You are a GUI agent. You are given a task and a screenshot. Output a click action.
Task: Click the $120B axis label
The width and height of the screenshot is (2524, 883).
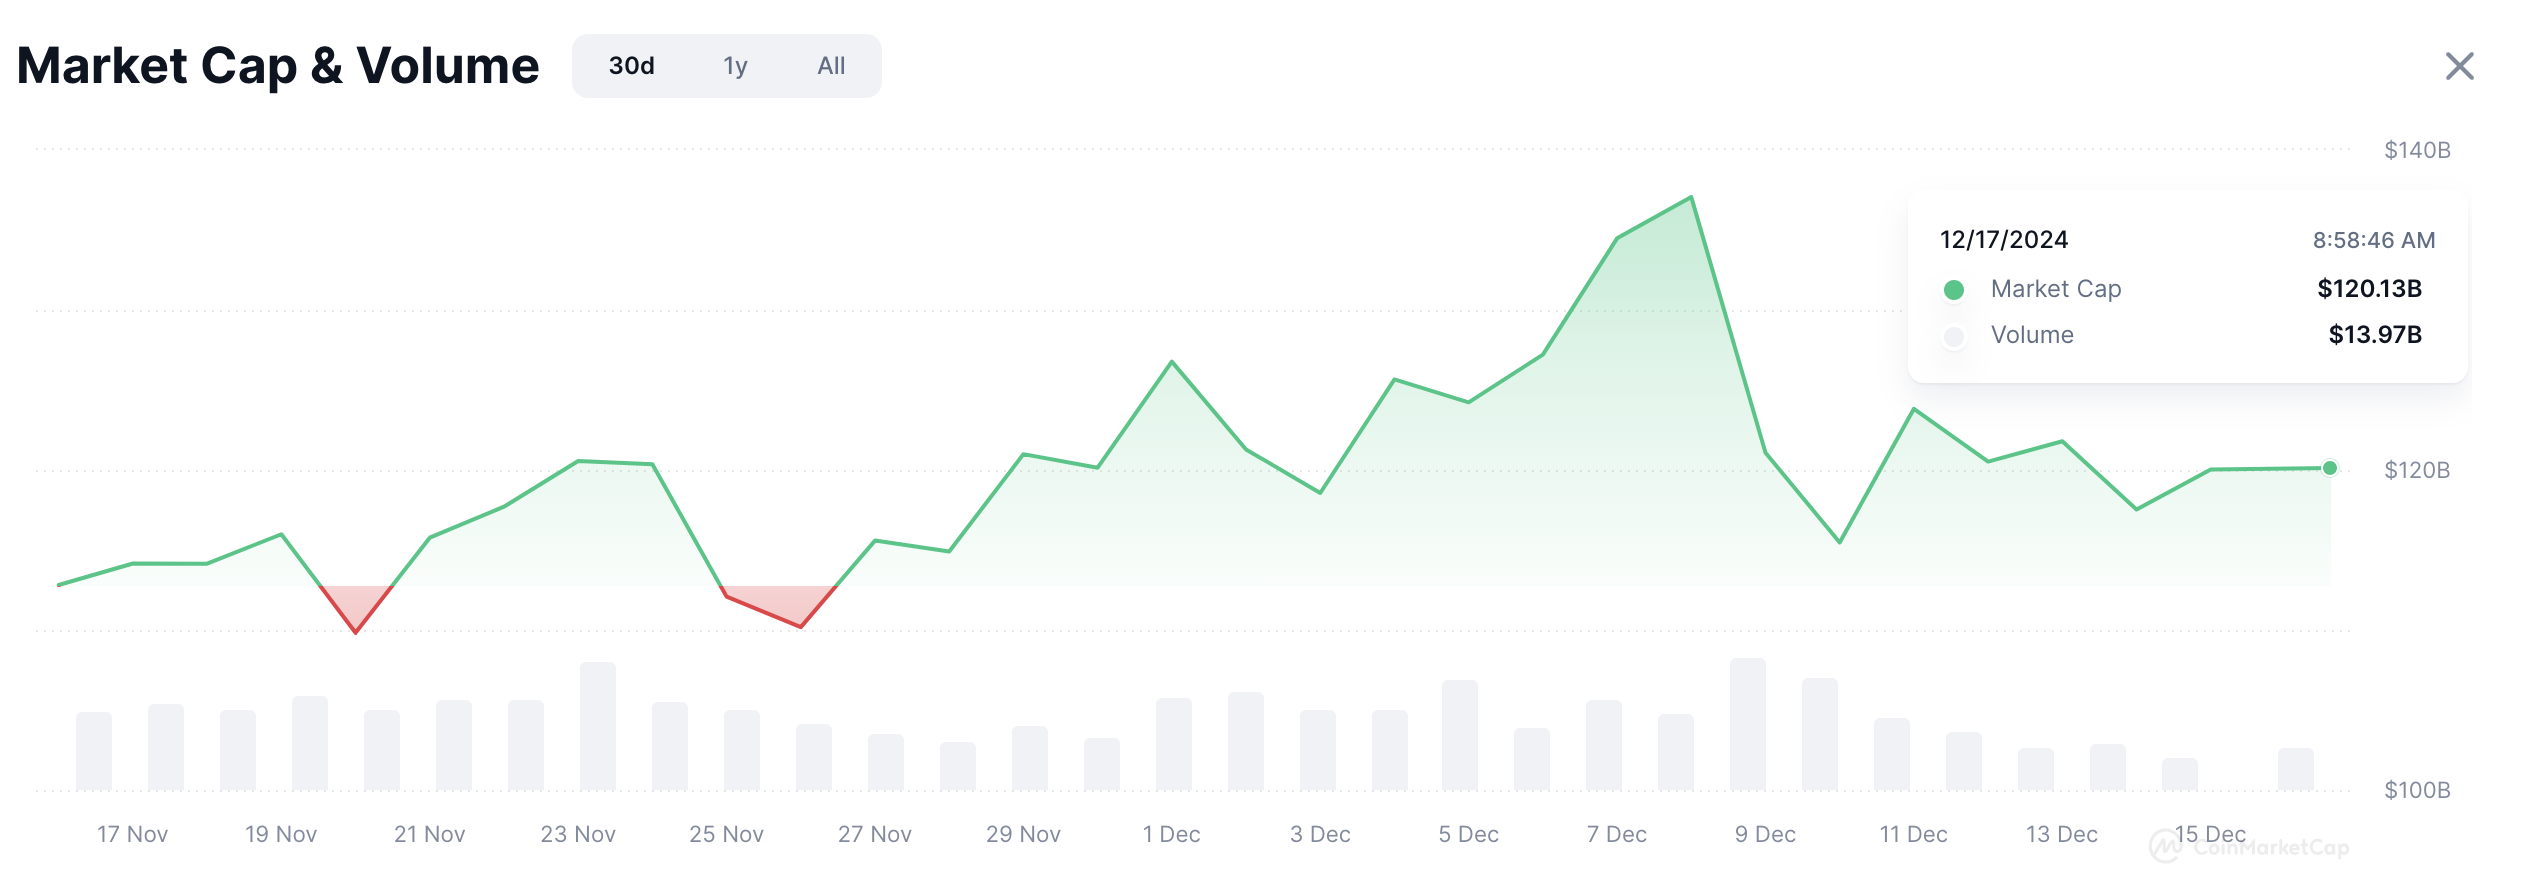click(x=2417, y=470)
